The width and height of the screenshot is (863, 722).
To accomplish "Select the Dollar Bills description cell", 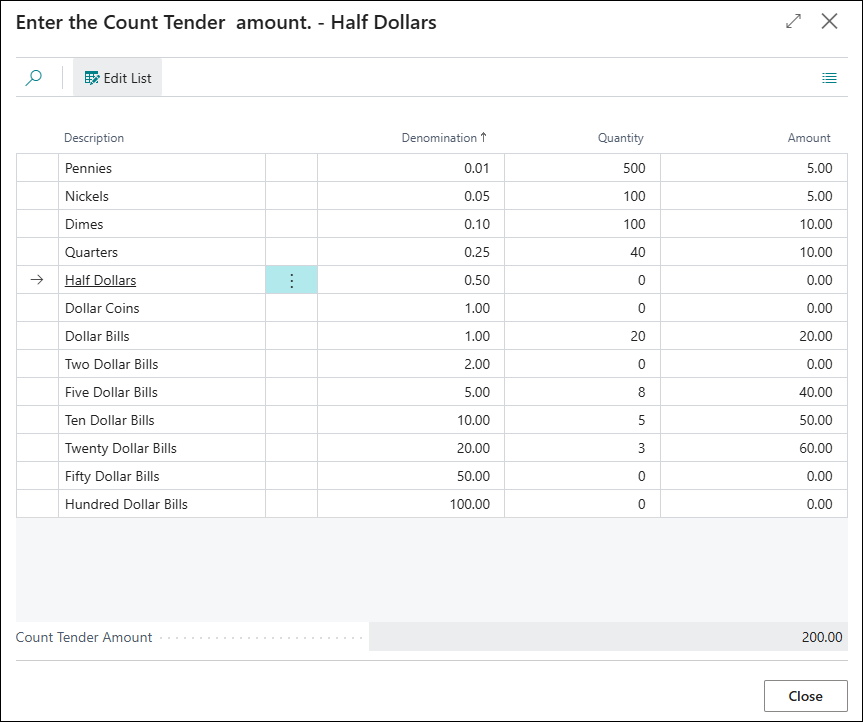I will [x=162, y=336].
